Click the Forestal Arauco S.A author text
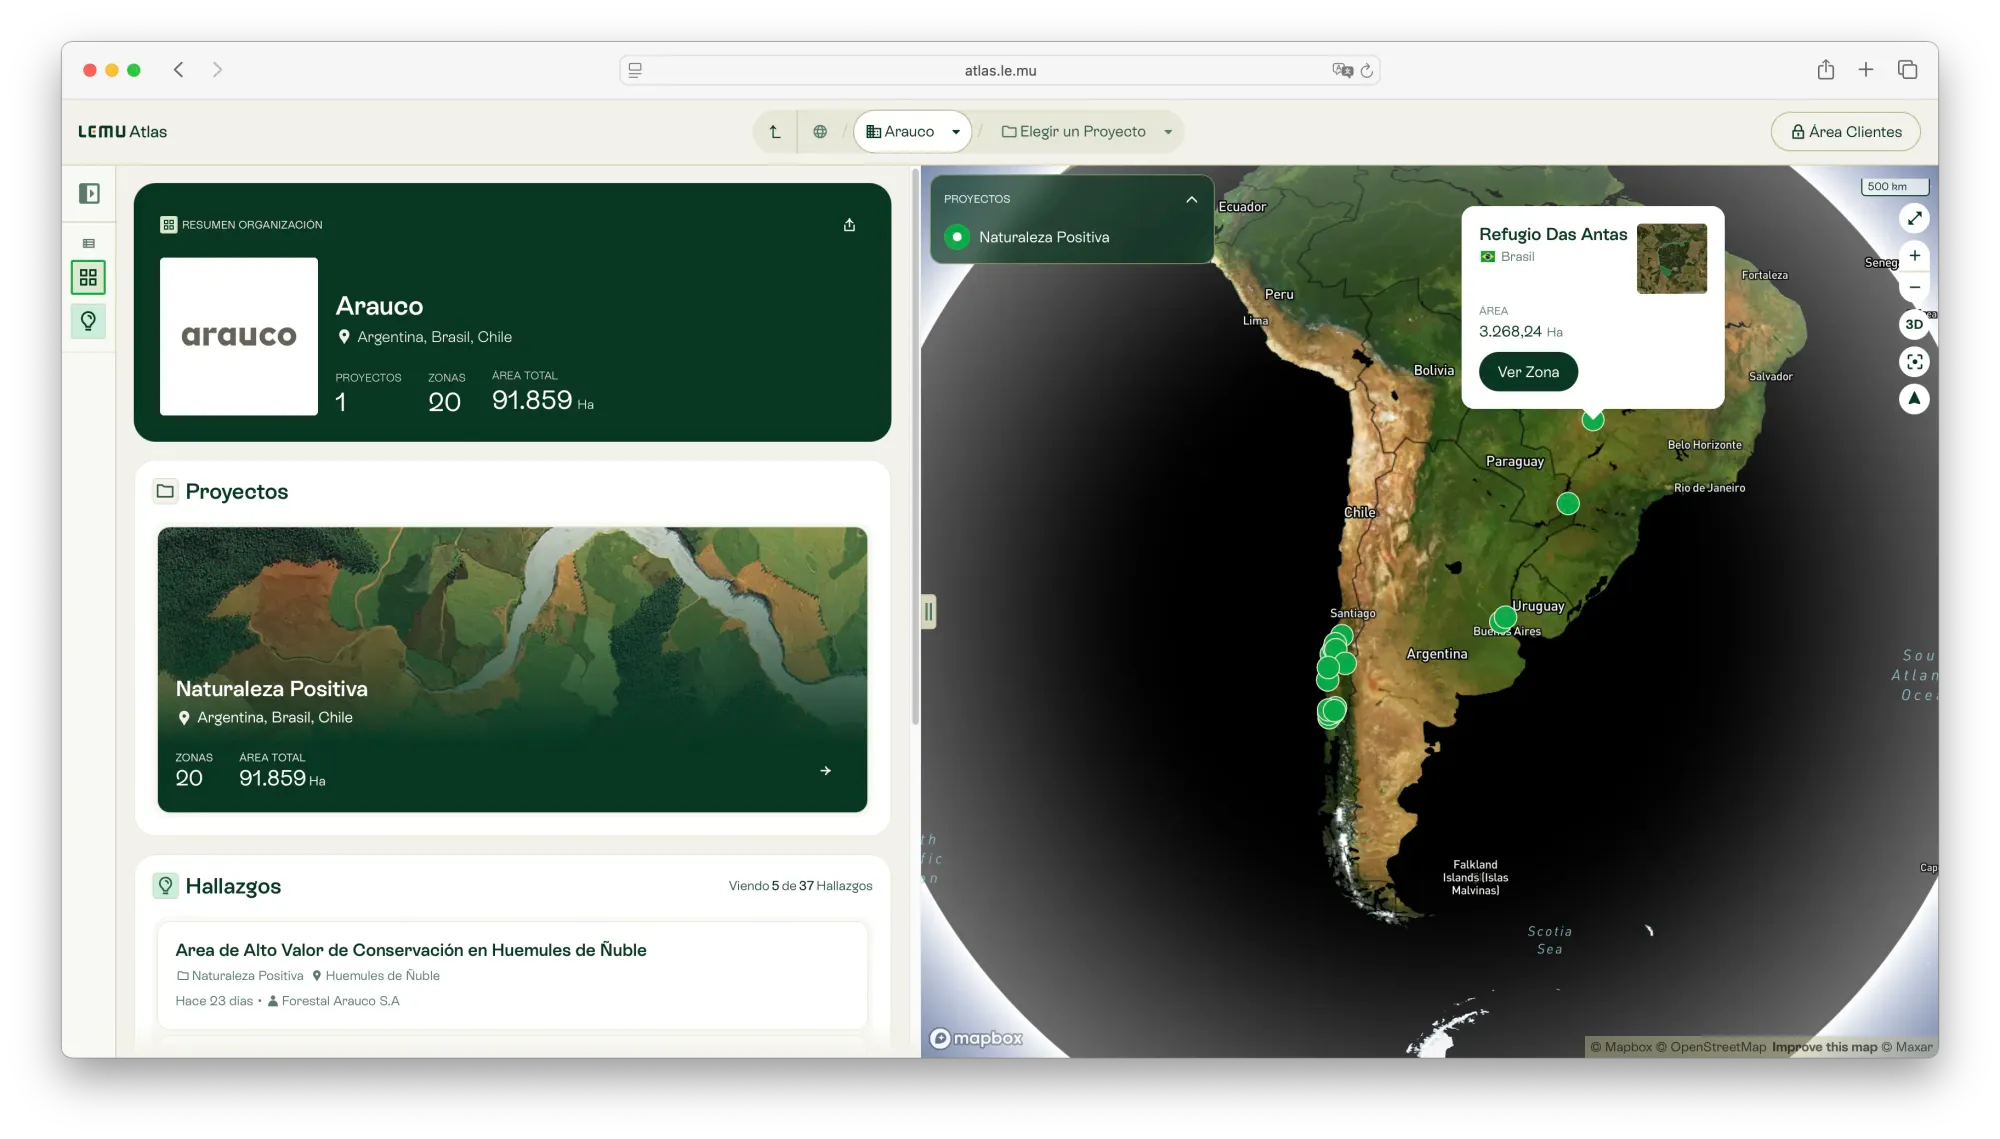This screenshot has width=2000, height=1139. pyautogui.click(x=334, y=1001)
